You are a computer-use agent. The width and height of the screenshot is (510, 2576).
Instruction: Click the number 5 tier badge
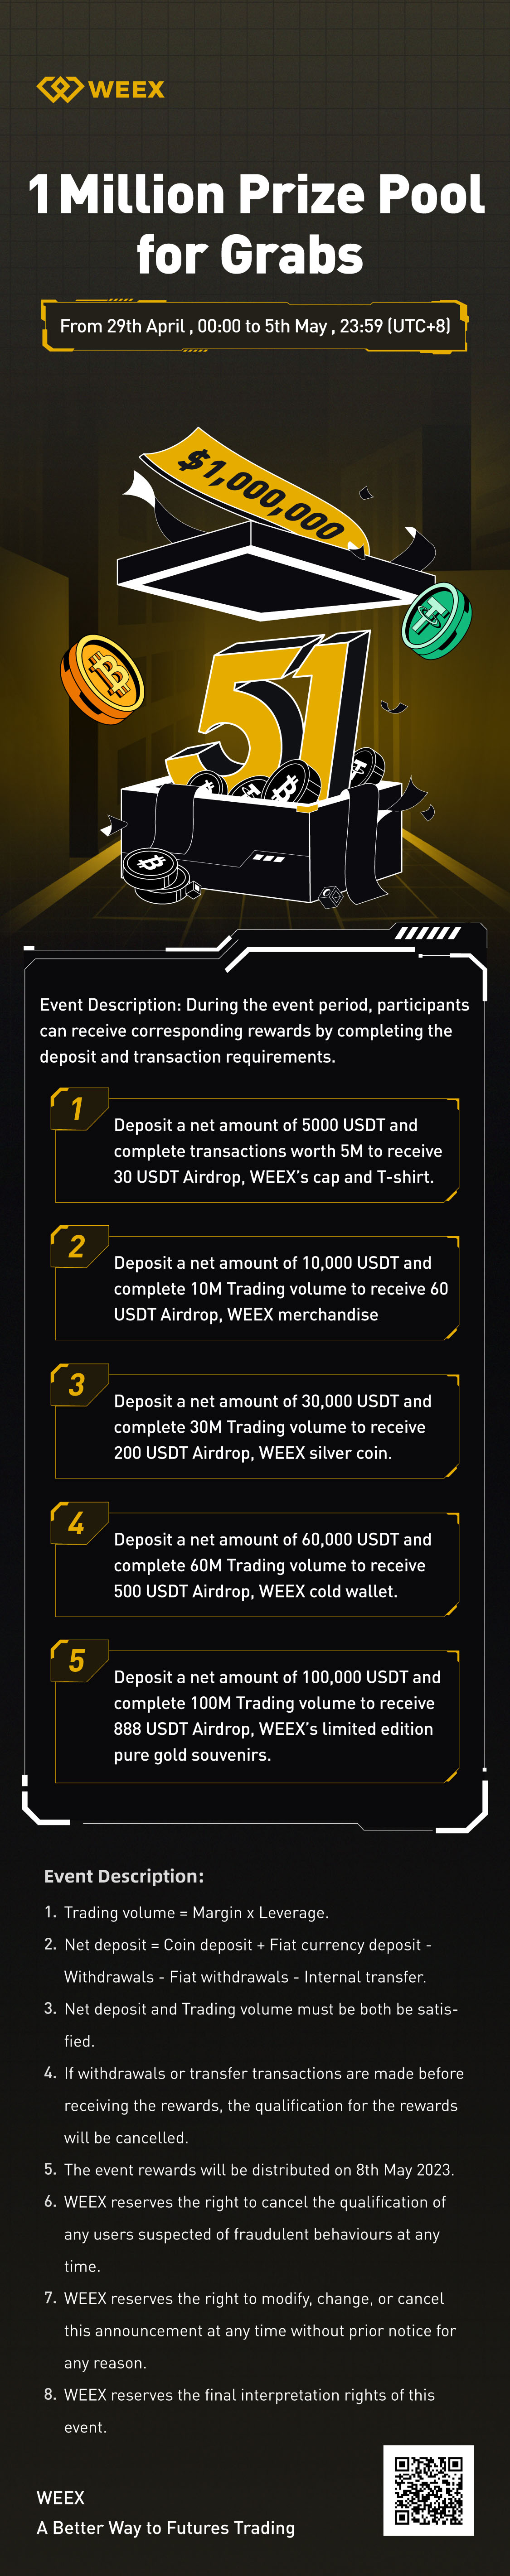[x=76, y=1660]
